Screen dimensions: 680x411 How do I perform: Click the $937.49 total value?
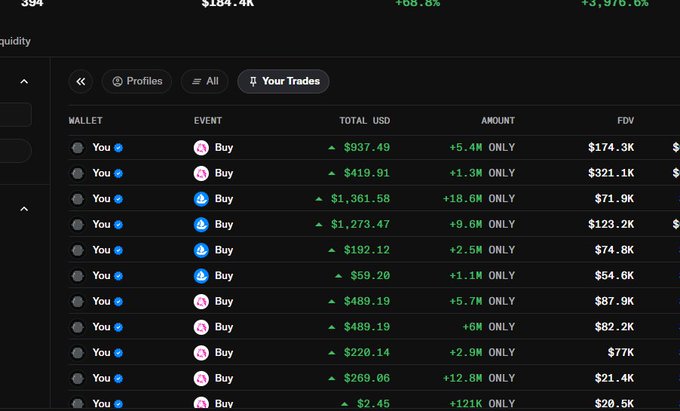(x=367, y=148)
